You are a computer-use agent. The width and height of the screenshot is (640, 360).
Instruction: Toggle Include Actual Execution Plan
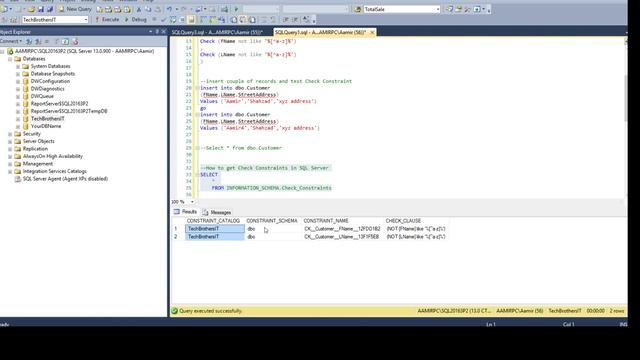coord(203,19)
